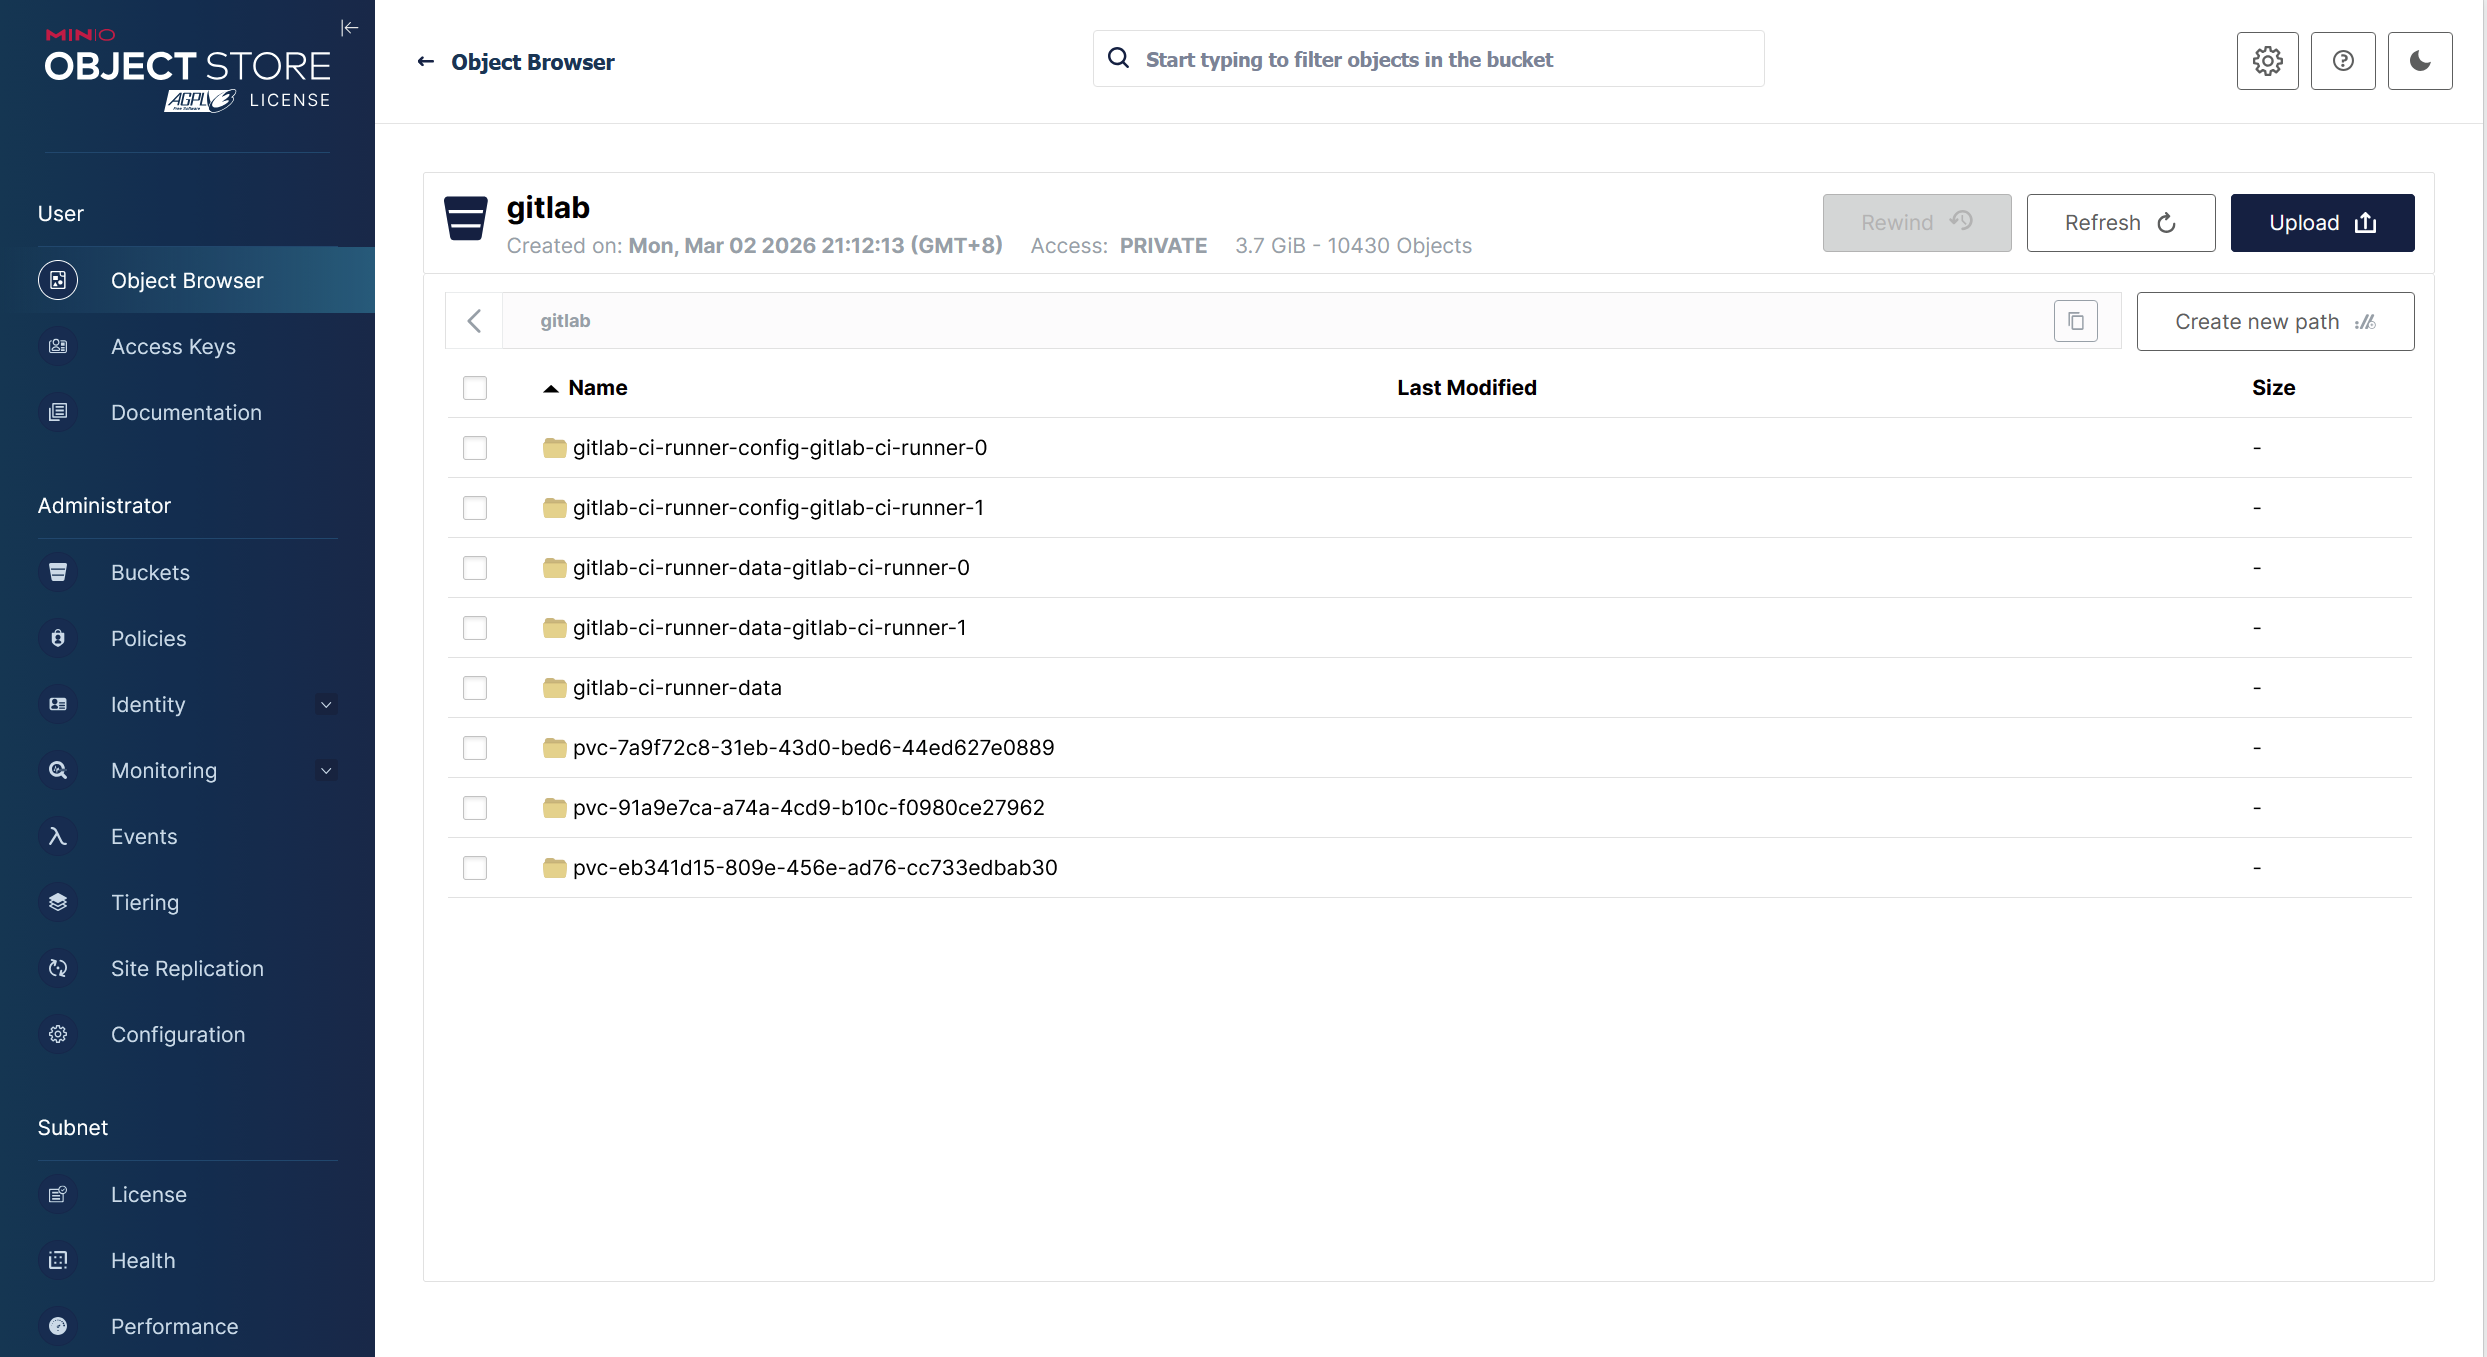The width and height of the screenshot is (2487, 1357).
Task: Open the pvc-91a9e7ca-a74a-4cd9-b10c-f0980ce27962 folder
Action: 808,808
